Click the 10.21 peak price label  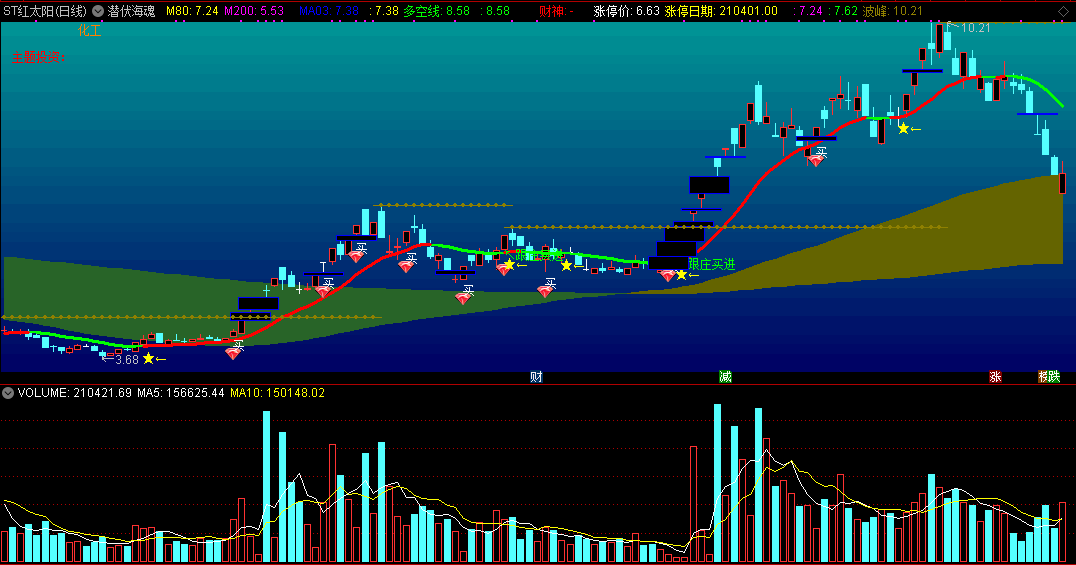(976, 28)
